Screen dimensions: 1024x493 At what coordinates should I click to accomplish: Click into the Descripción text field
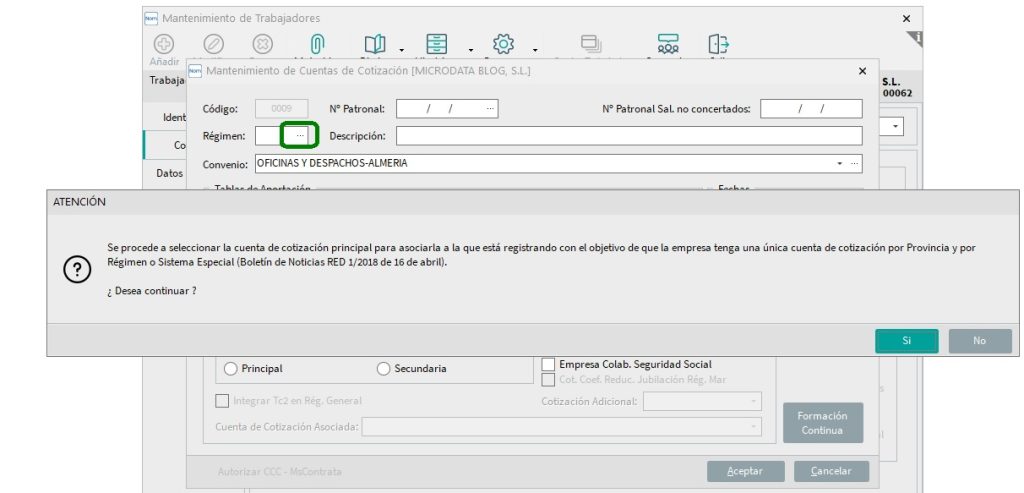[x=628, y=136]
